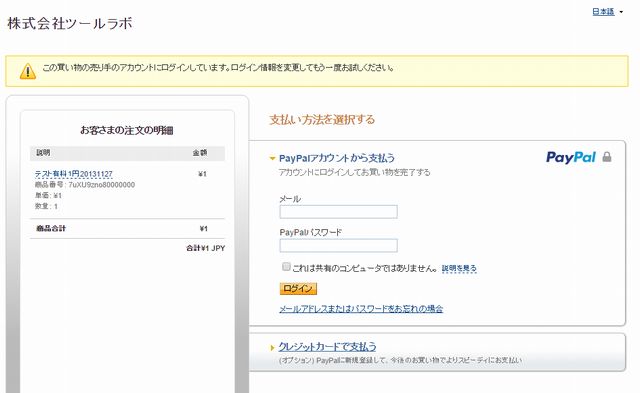Focus the メール input field
Viewport: 640px width, 393px height.
click(x=338, y=212)
